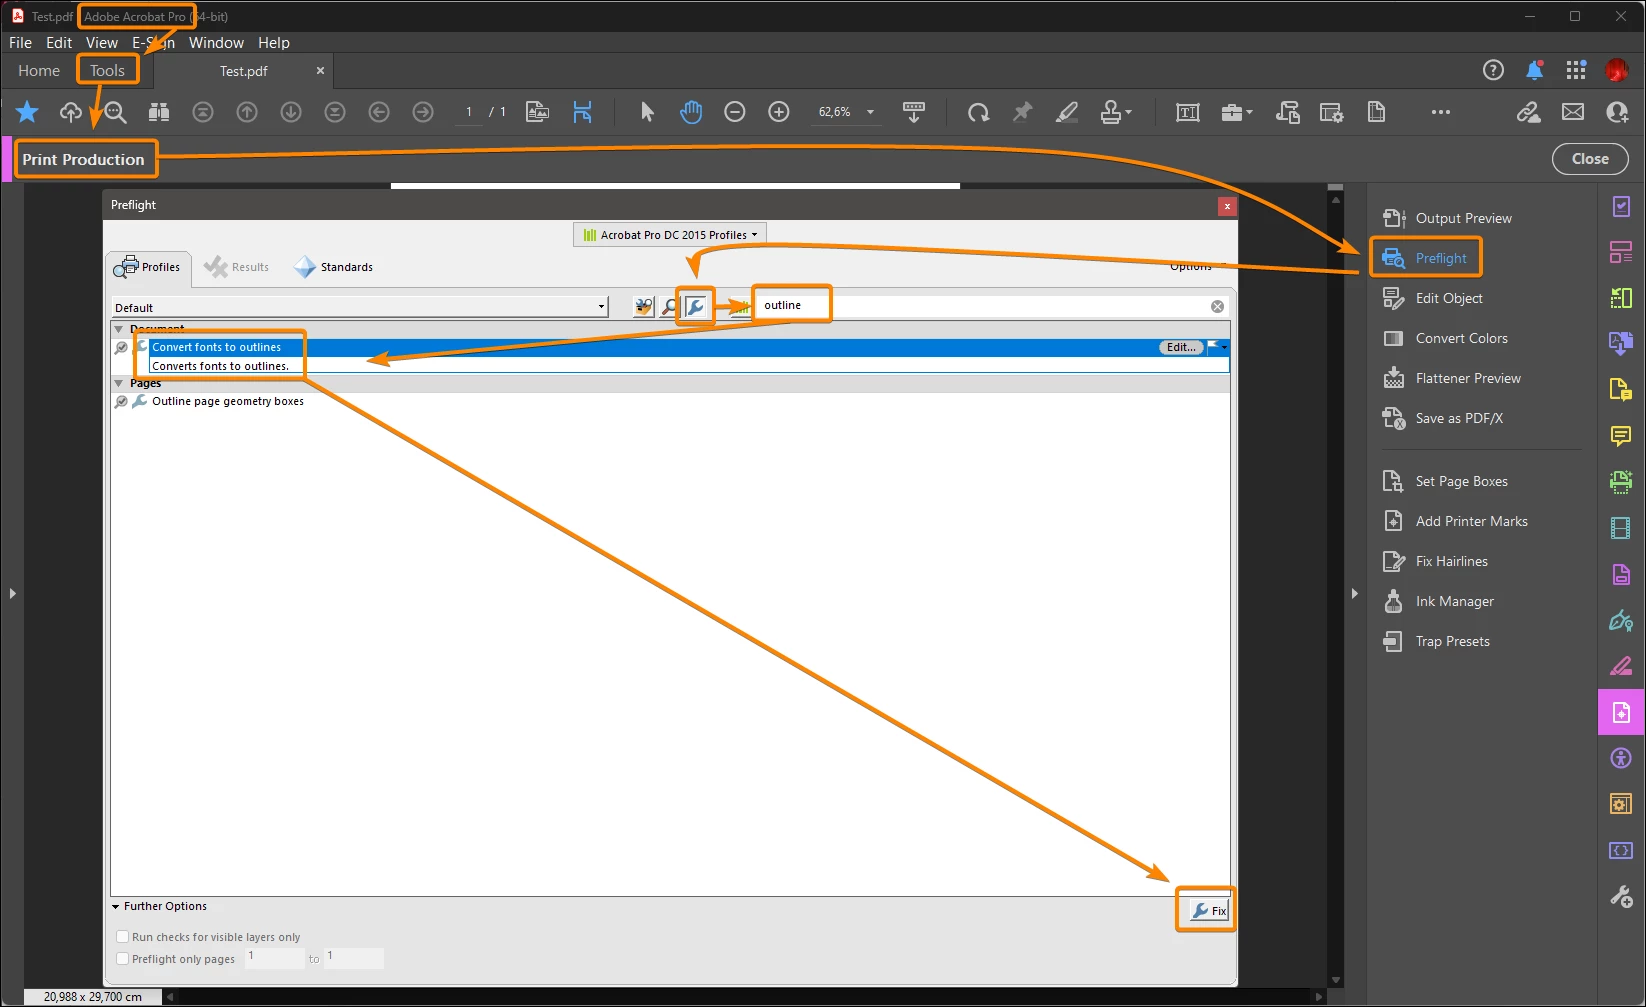Screen dimensions: 1646x1007
Task: Click the pushpin sticky note icon
Action: 1022,112
